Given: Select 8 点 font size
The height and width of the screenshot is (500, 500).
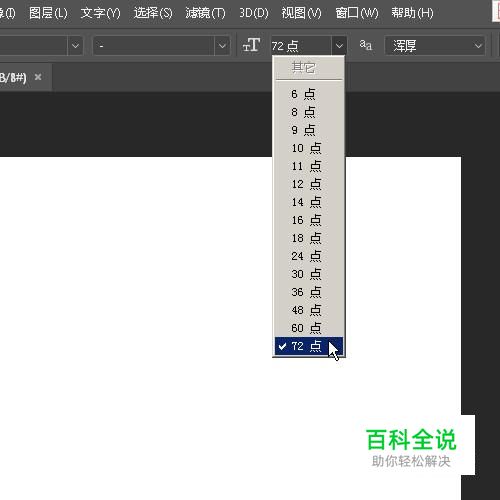Looking at the screenshot, I should click(309, 112).
